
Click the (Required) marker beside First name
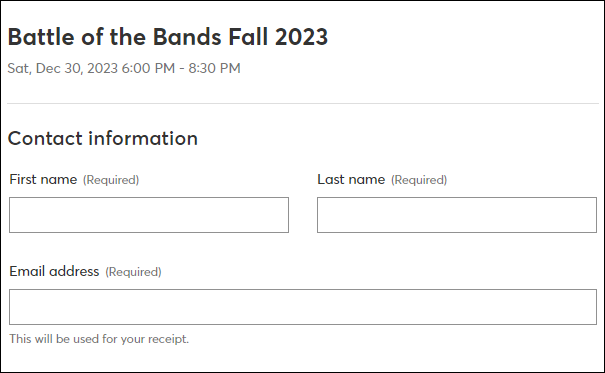pos(111,180)
